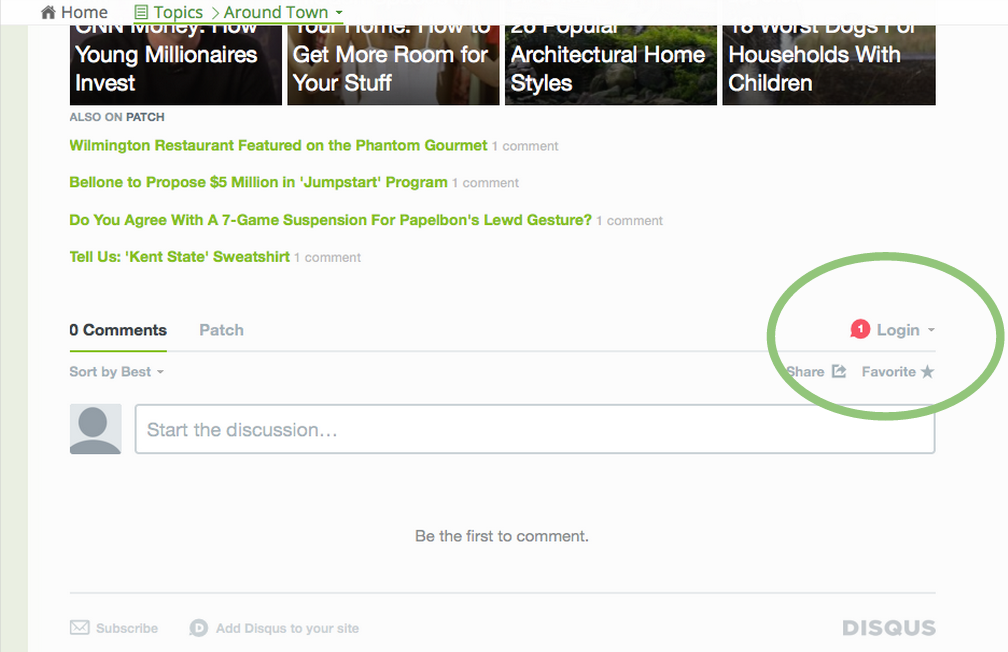
Task: Click the gray user avatar
Action: click(95, 429)
